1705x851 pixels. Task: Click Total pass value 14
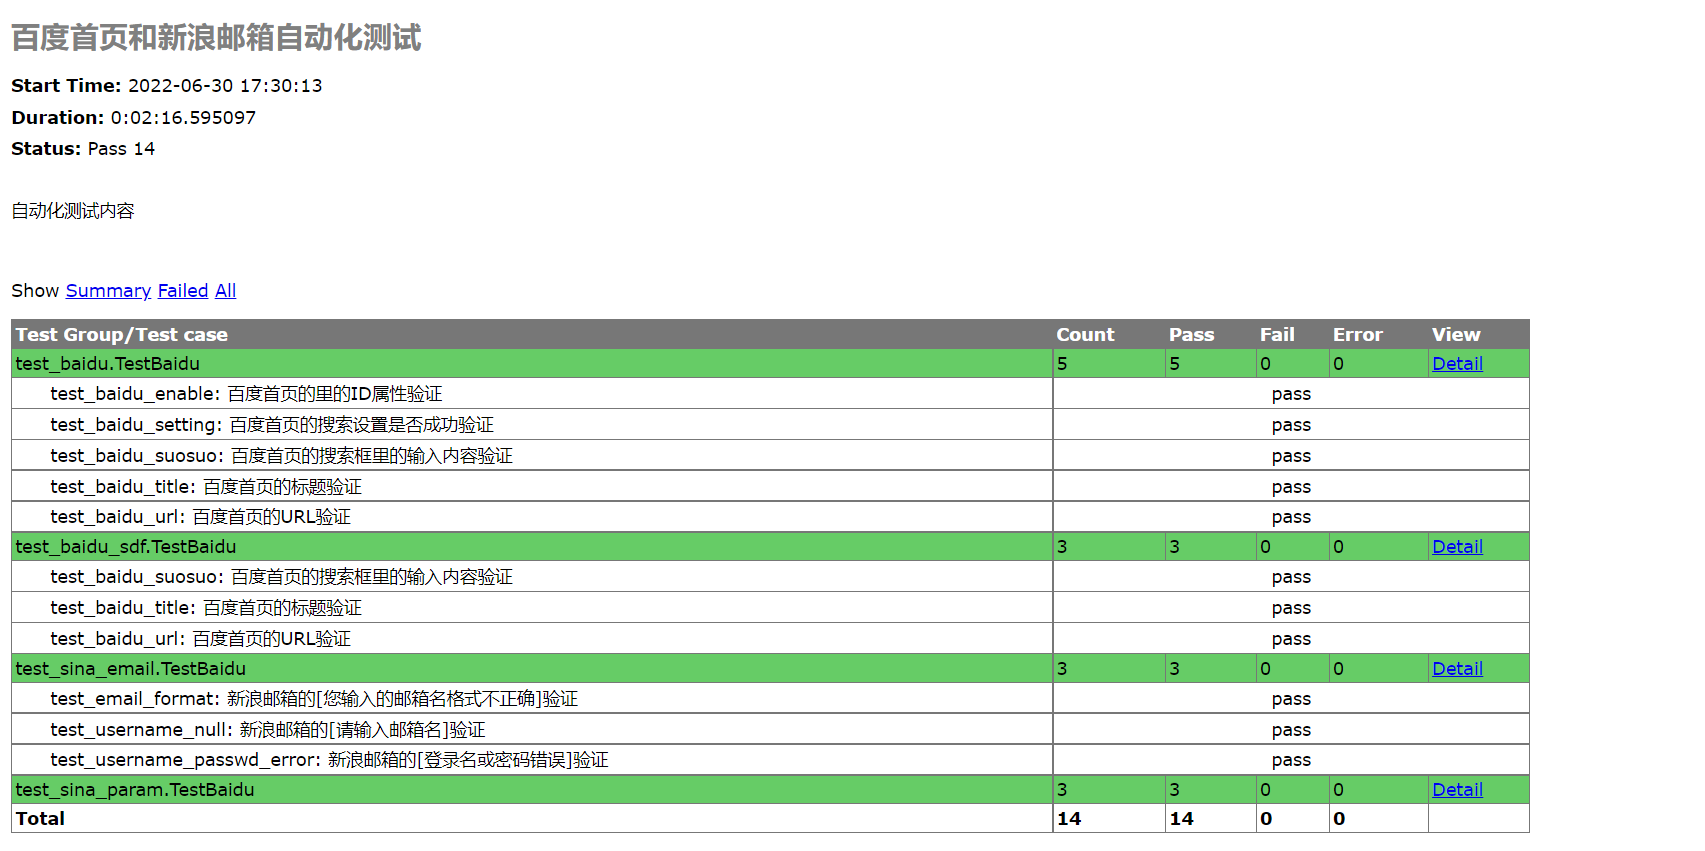[x=1181, y=819]
